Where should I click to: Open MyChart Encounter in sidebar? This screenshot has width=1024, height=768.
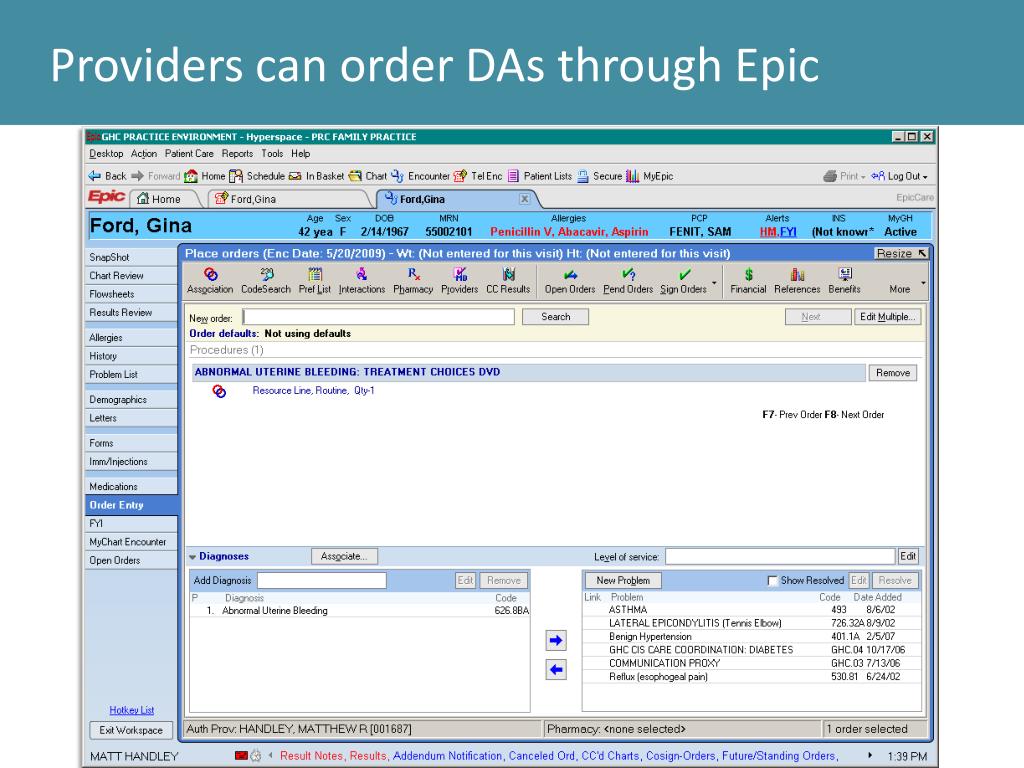(131, 542)
